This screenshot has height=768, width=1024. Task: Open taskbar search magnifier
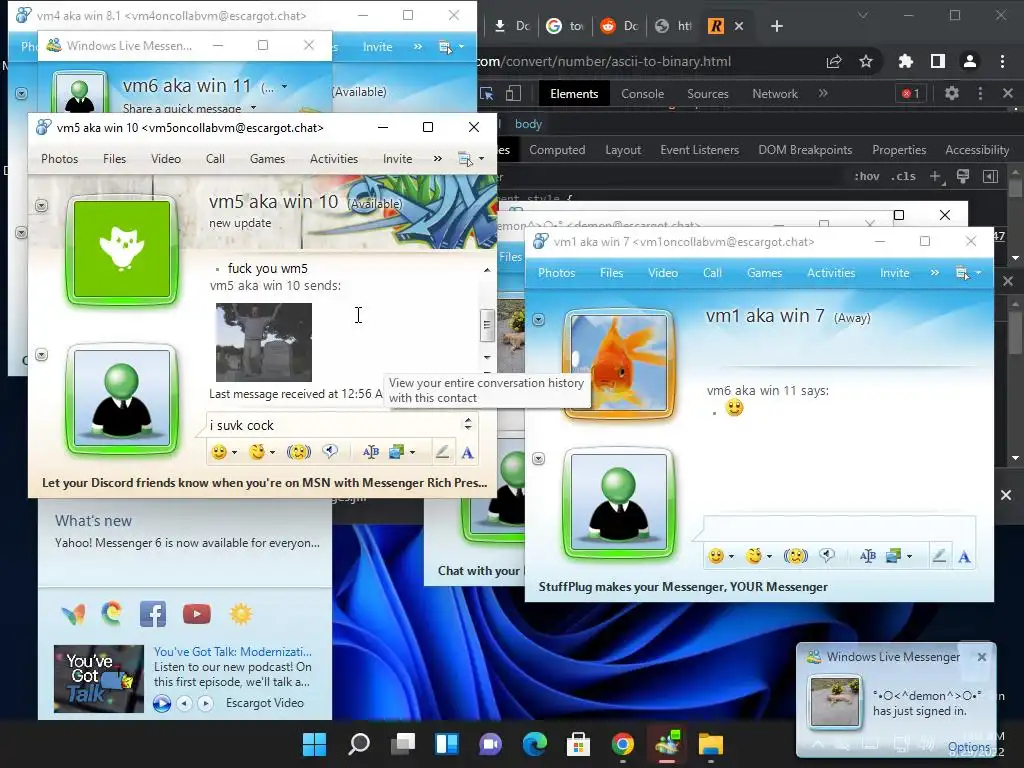tap(359, 744)
